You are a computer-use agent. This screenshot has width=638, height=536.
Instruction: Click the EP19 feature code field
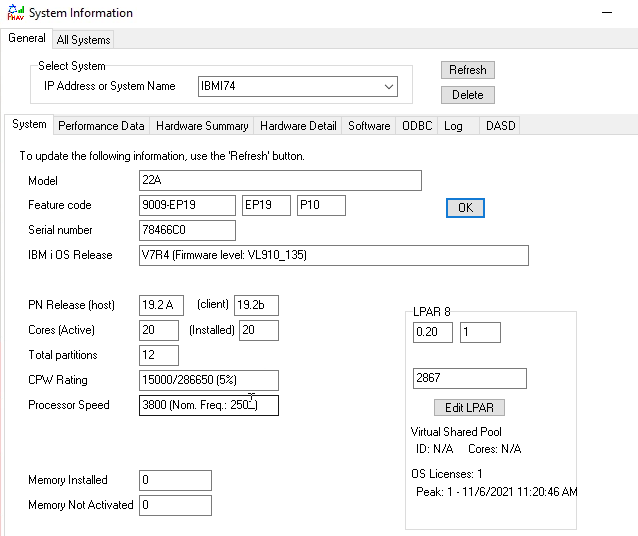pyautogui.click(x=267, y=205)
